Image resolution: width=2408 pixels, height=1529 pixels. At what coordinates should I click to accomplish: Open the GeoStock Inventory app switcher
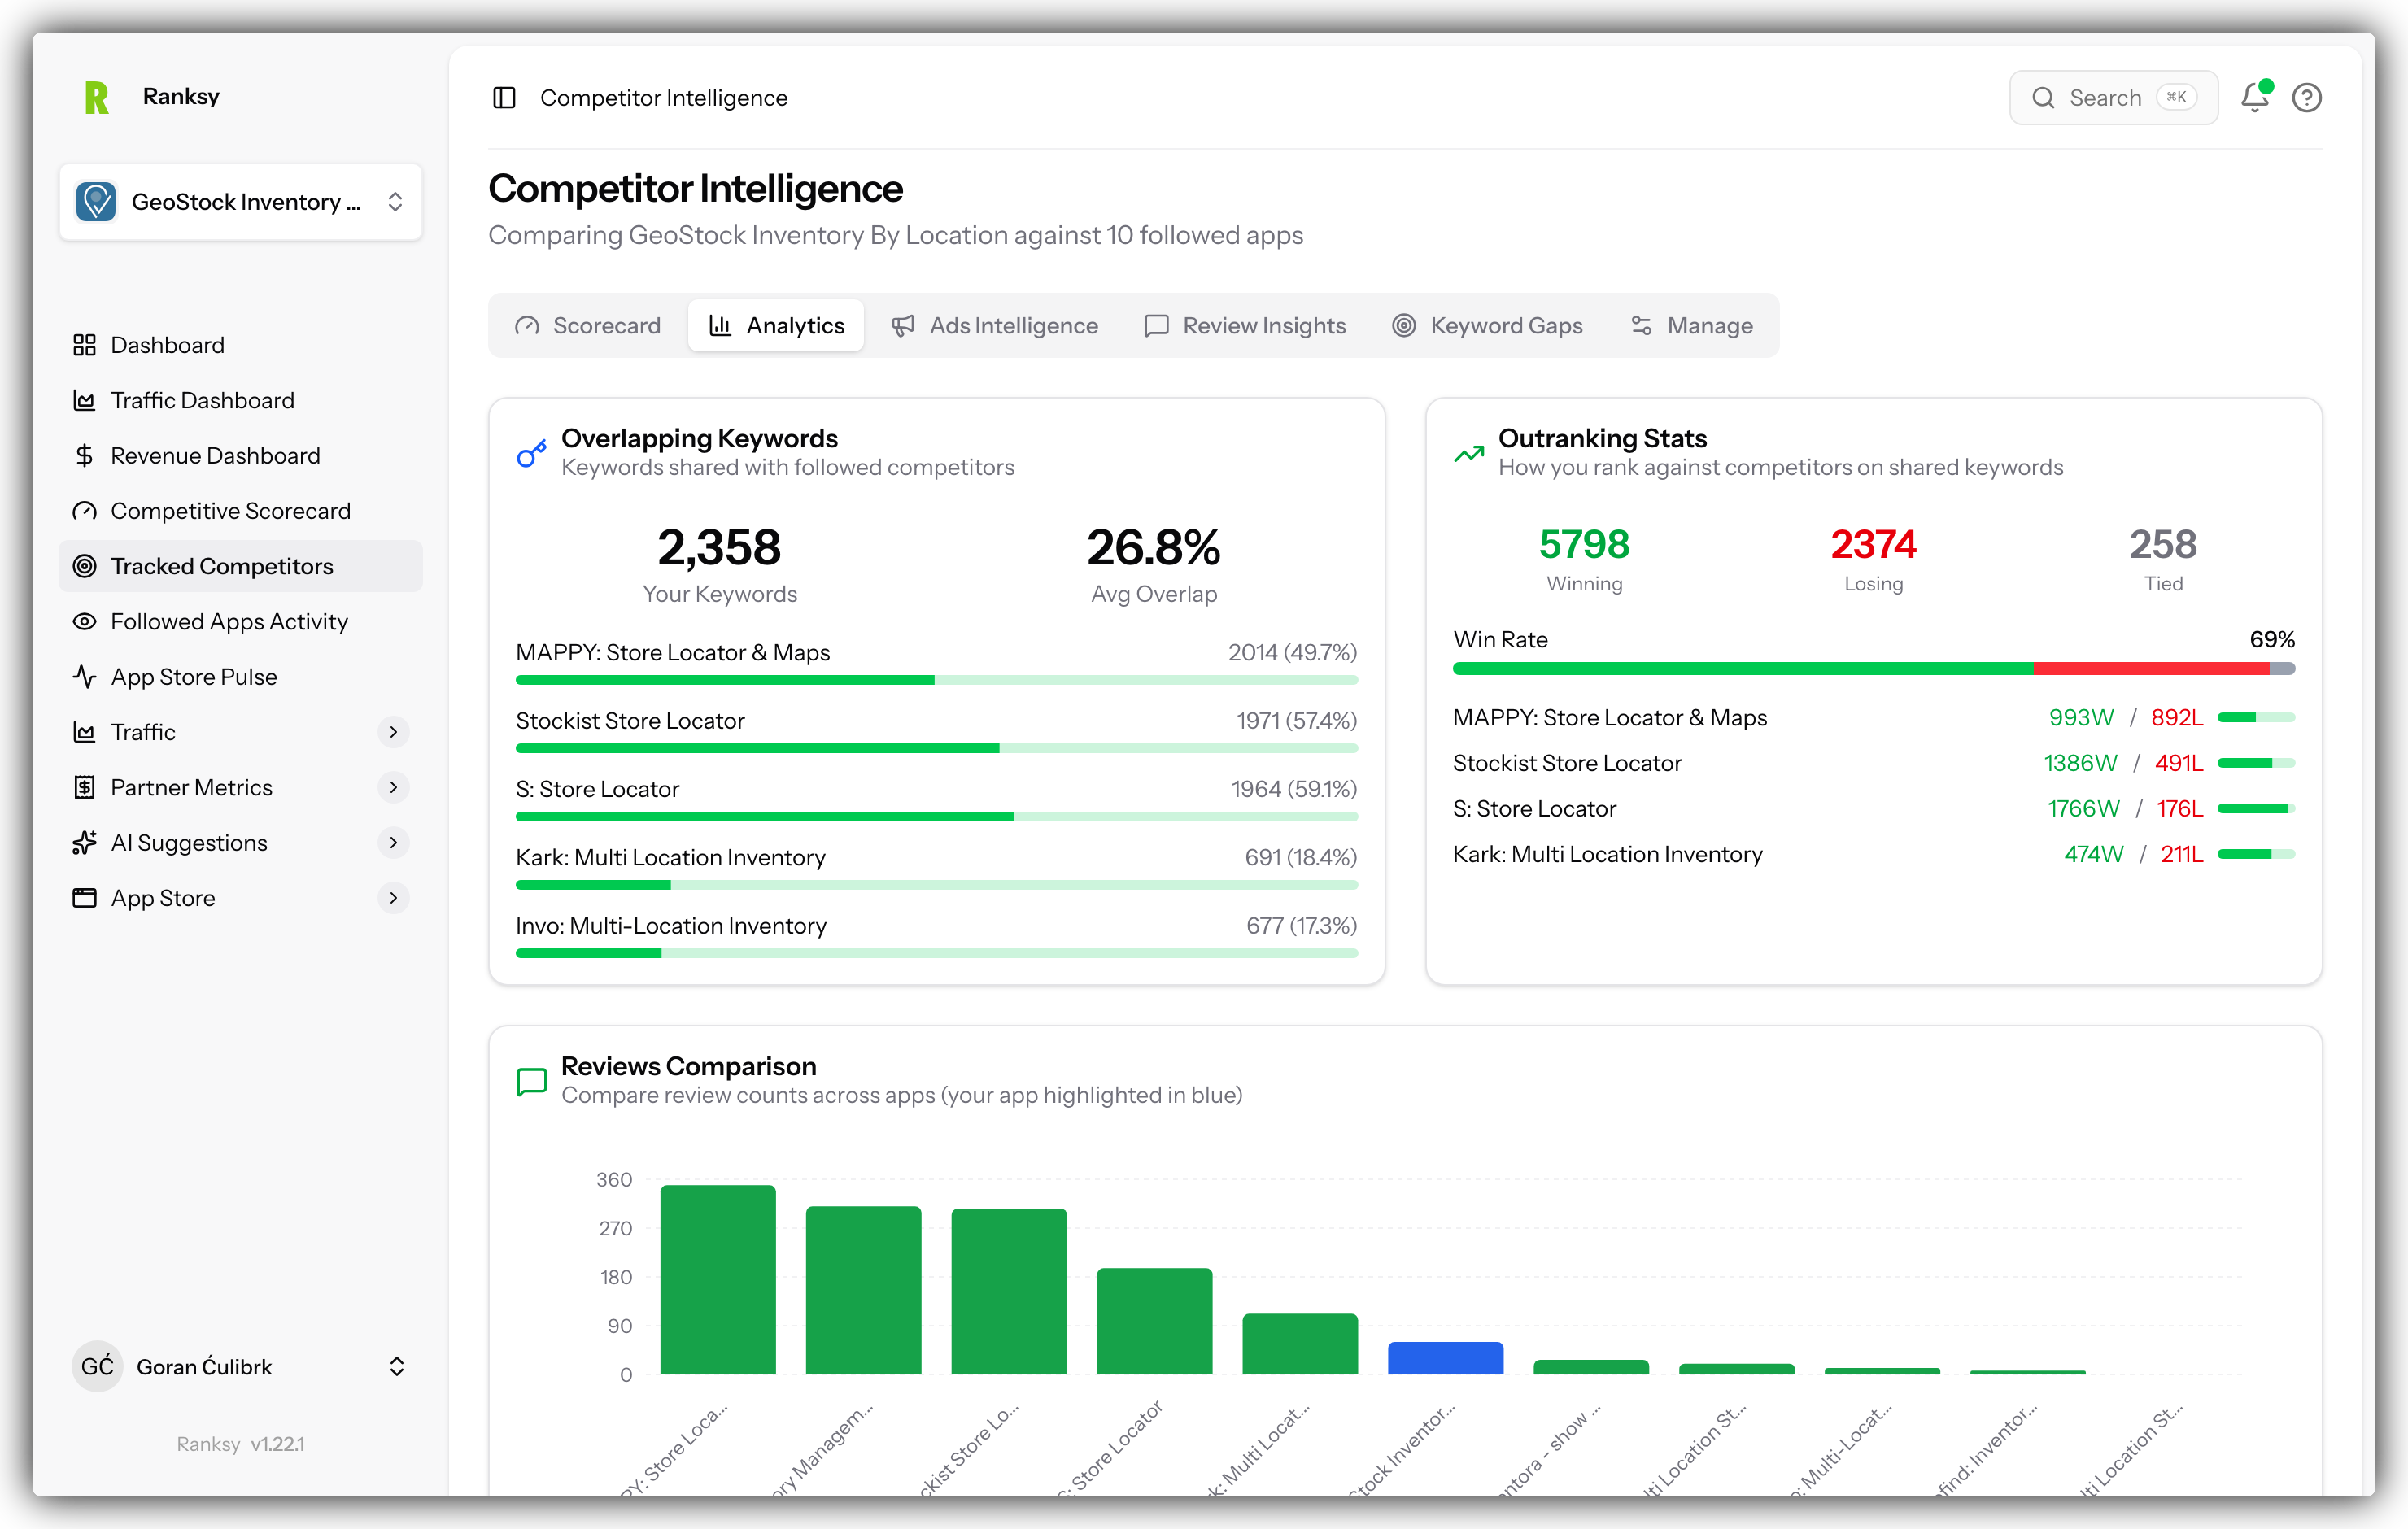241,201
